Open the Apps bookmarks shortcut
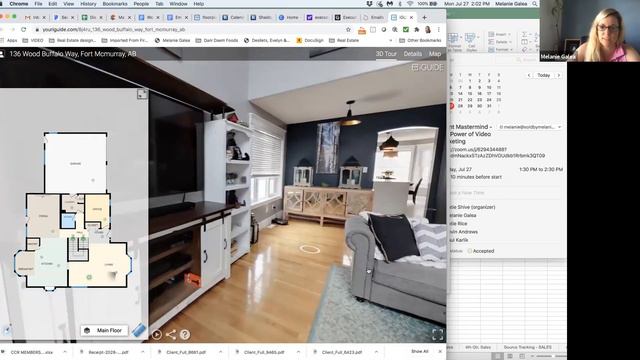 tap(9, 40)
